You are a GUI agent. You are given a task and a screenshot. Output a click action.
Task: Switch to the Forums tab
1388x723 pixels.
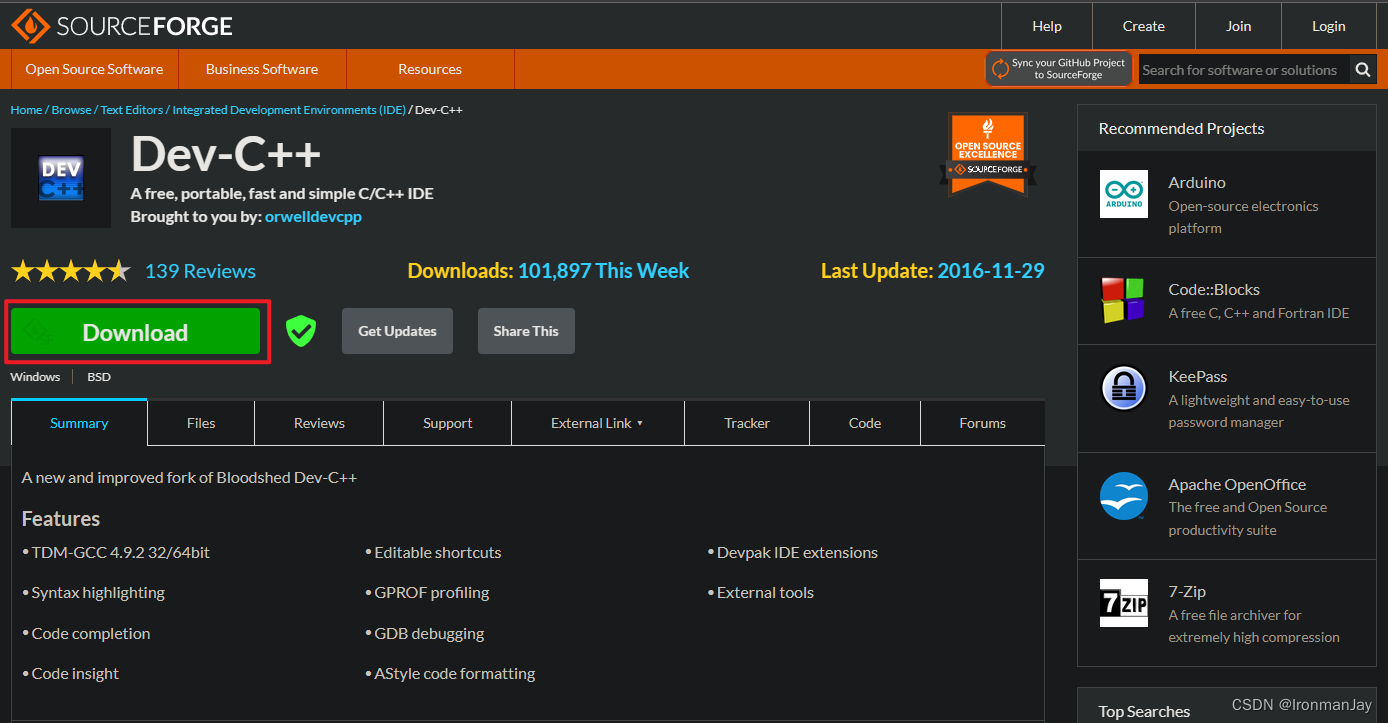[982, 423]
